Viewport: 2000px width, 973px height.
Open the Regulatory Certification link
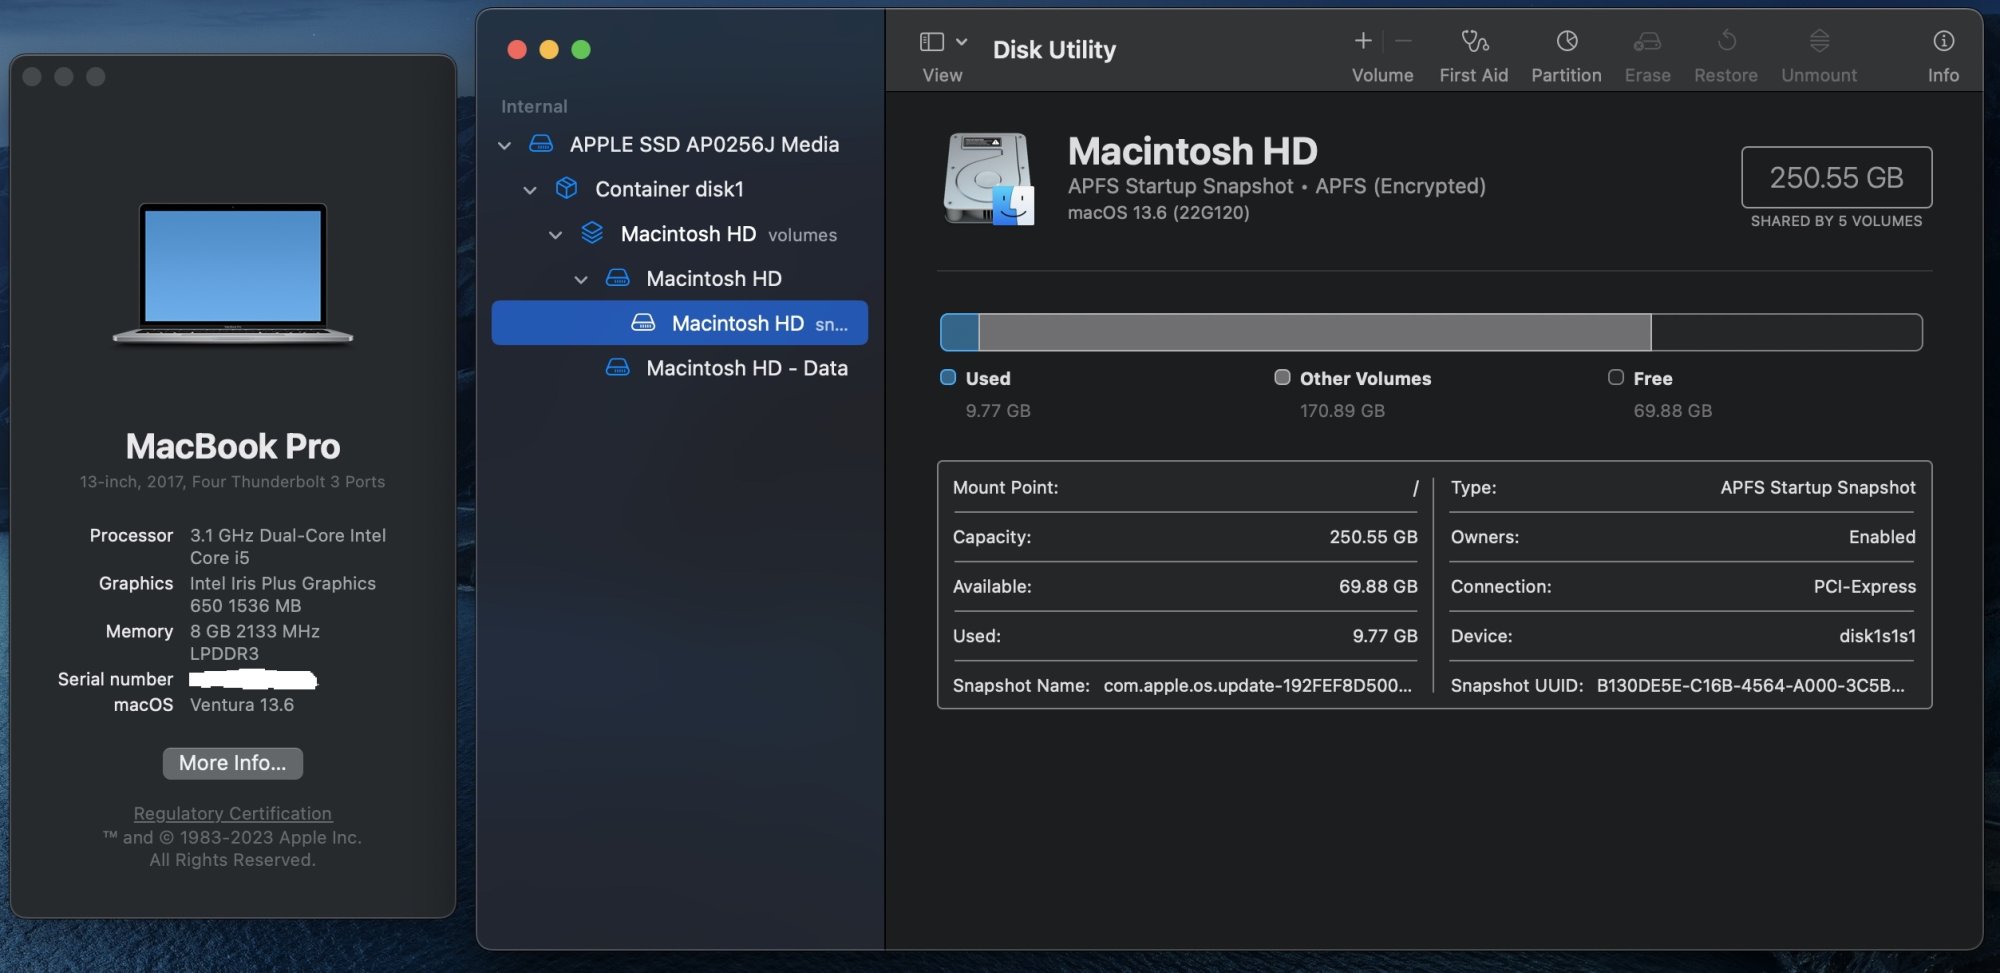point(233,814)
